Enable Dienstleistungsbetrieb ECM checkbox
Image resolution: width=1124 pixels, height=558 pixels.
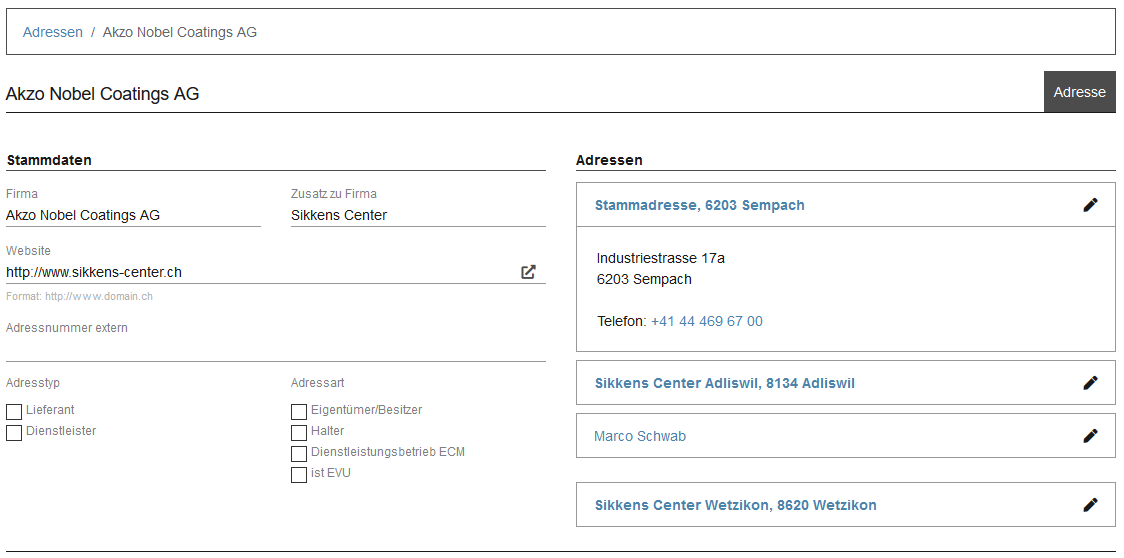click(299, 453)
